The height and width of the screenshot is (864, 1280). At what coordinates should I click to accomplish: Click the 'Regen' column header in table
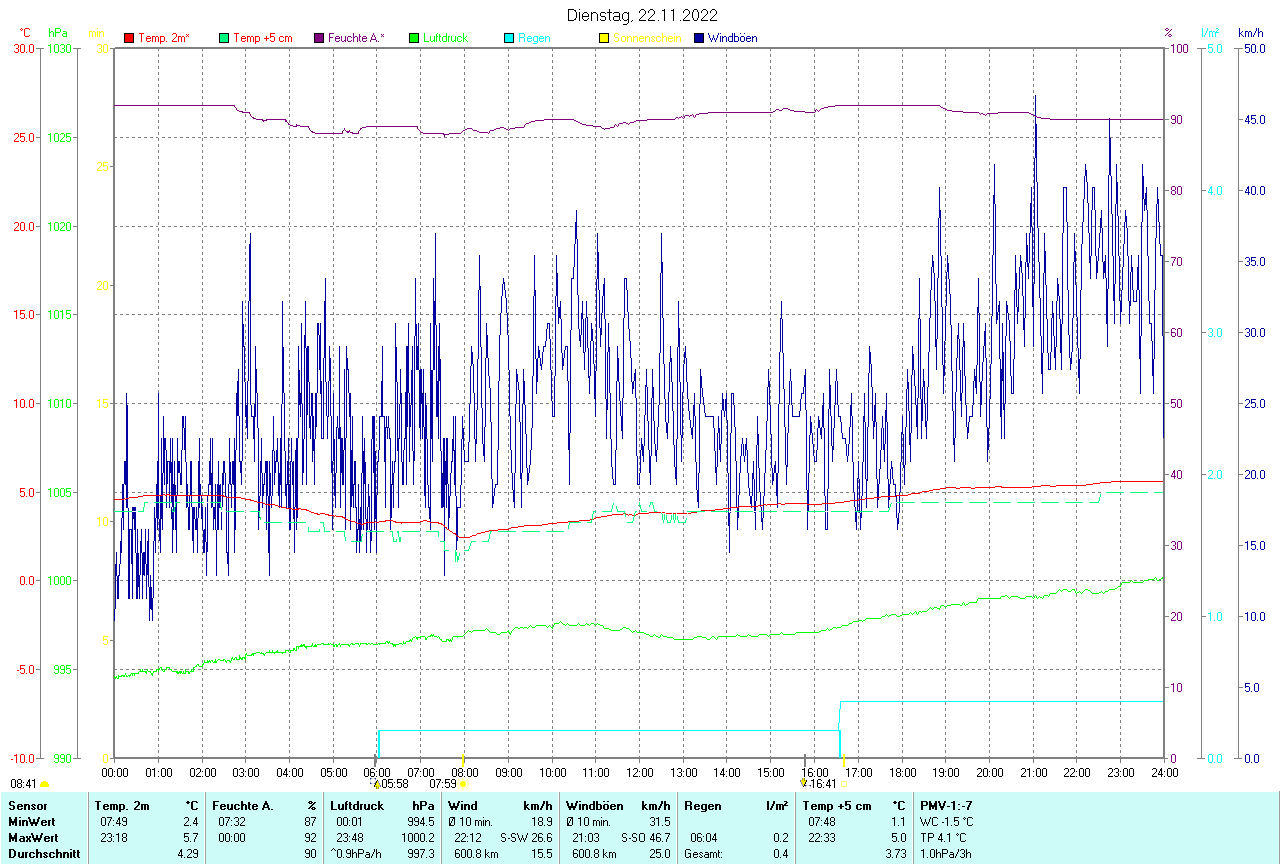[702, 806]
